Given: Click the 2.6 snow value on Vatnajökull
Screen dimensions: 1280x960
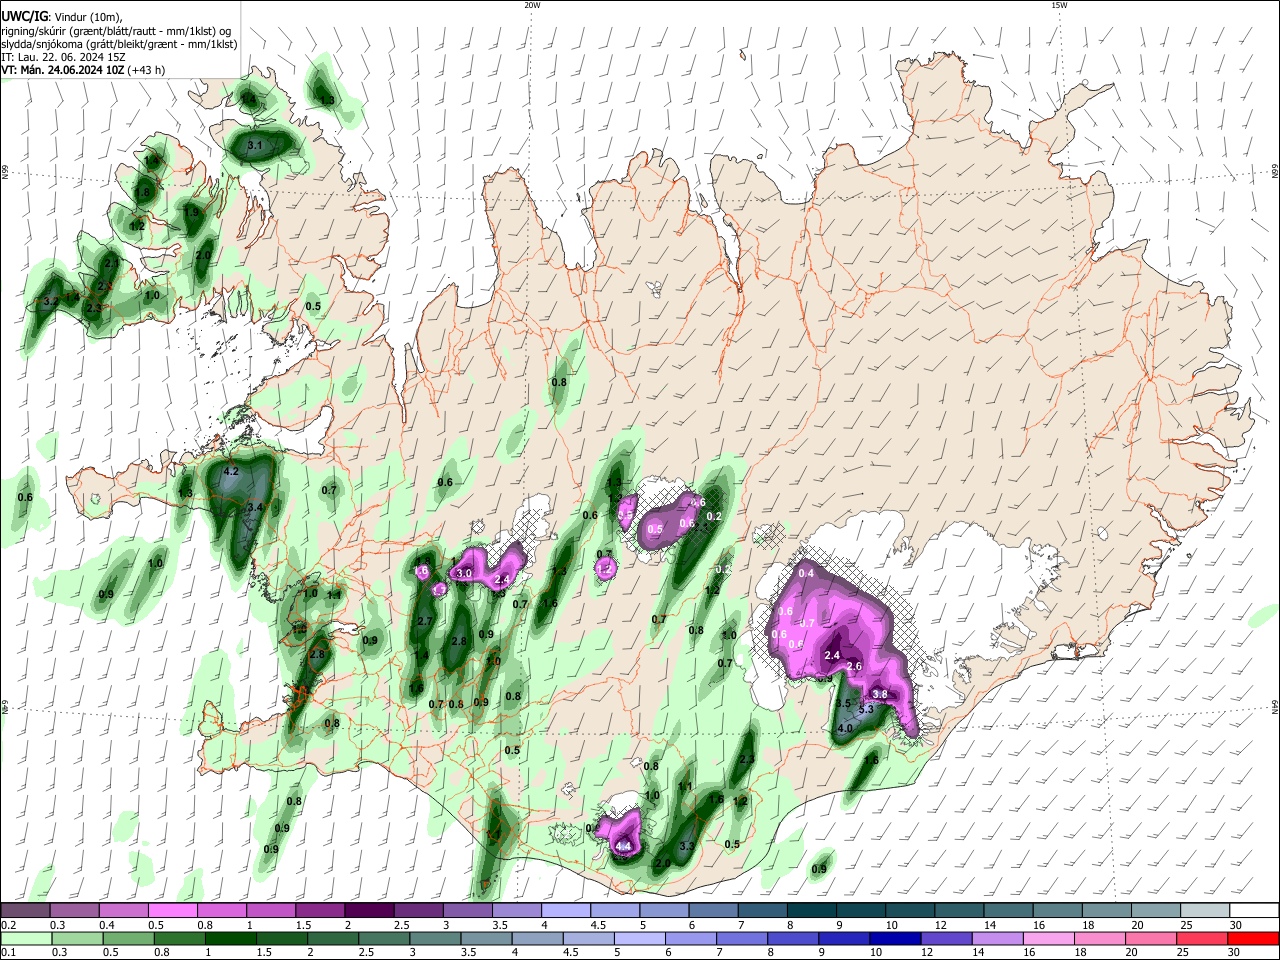Looking at the screenshot, I should (x=854, y=667).
